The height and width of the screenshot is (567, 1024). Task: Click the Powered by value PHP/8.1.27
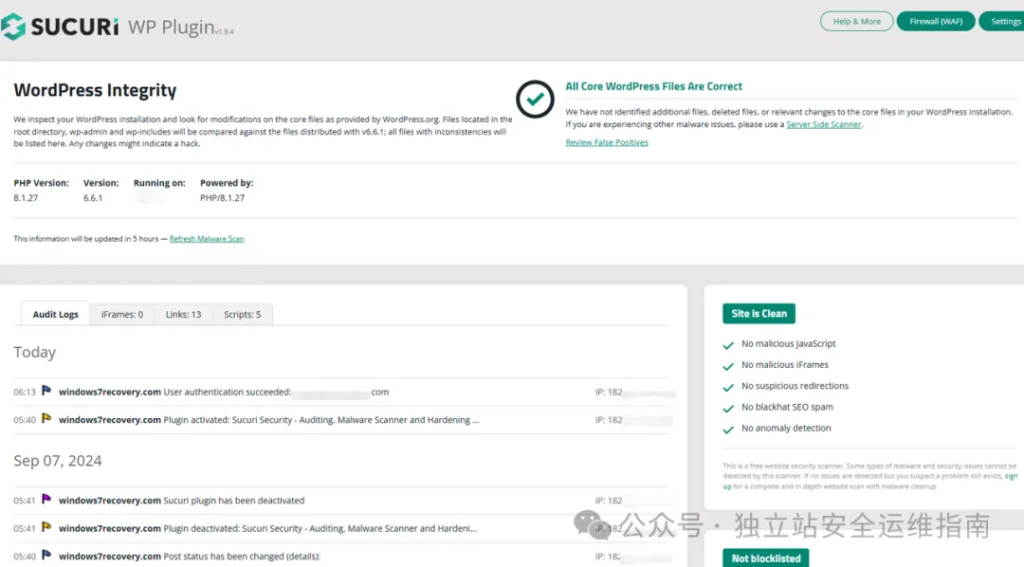[222, 198]
